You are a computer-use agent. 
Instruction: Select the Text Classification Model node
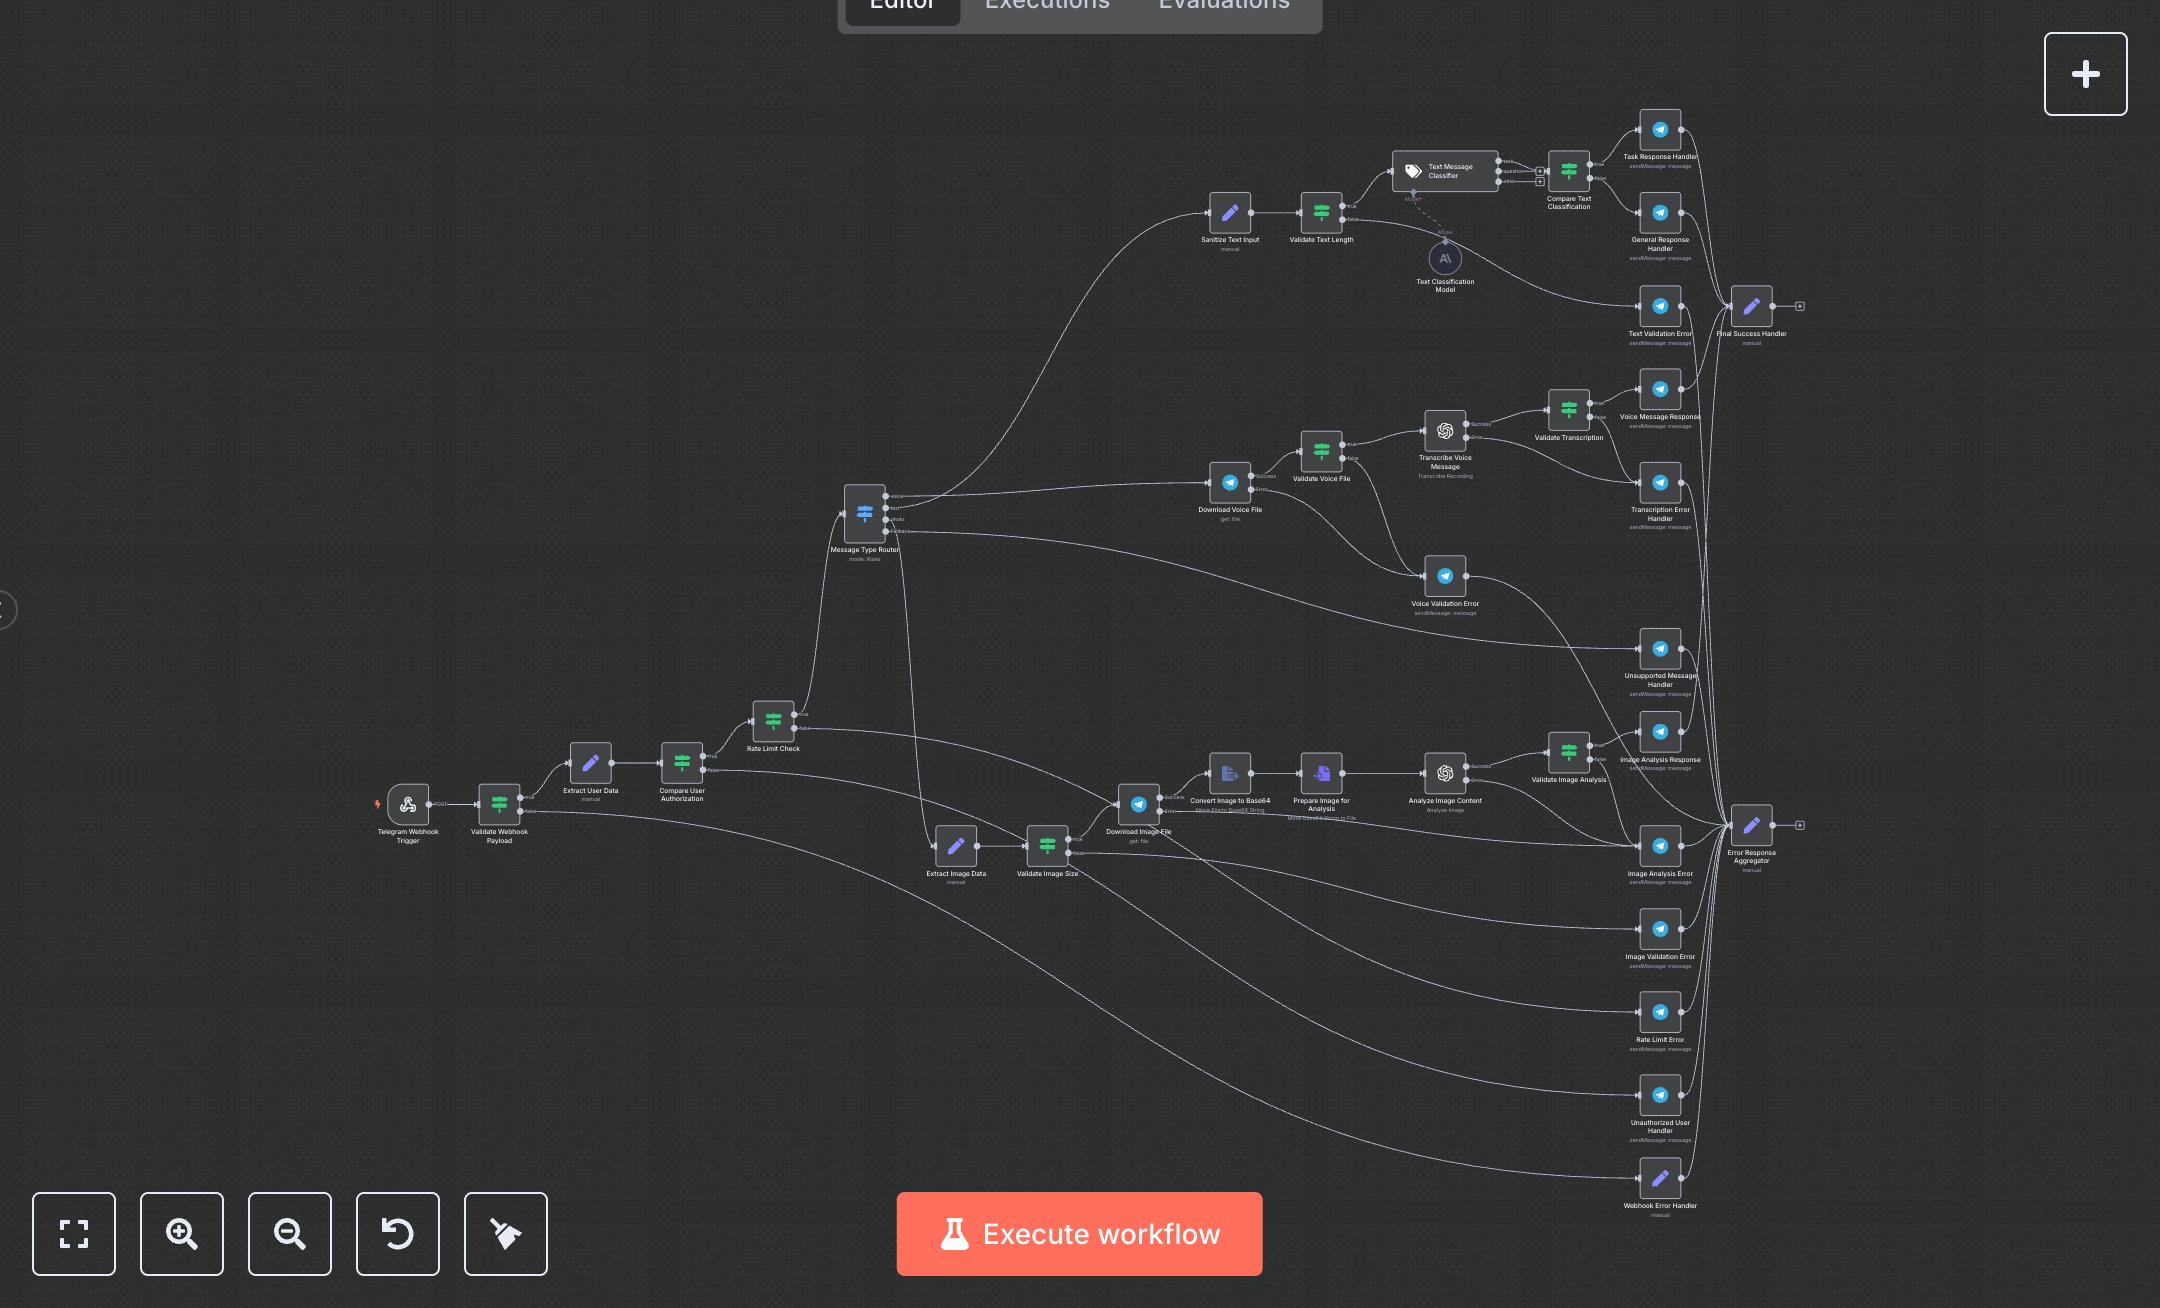coord(1444,259)
